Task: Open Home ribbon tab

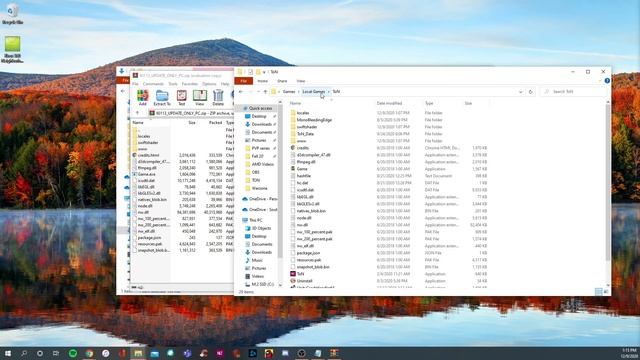Action: click(262, 81)
